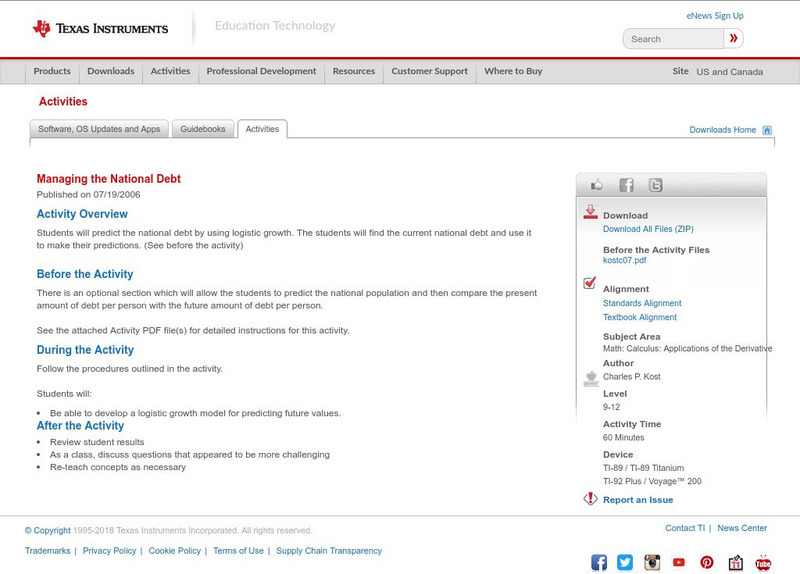Open the Activities navigation menu

coord(170,71)
